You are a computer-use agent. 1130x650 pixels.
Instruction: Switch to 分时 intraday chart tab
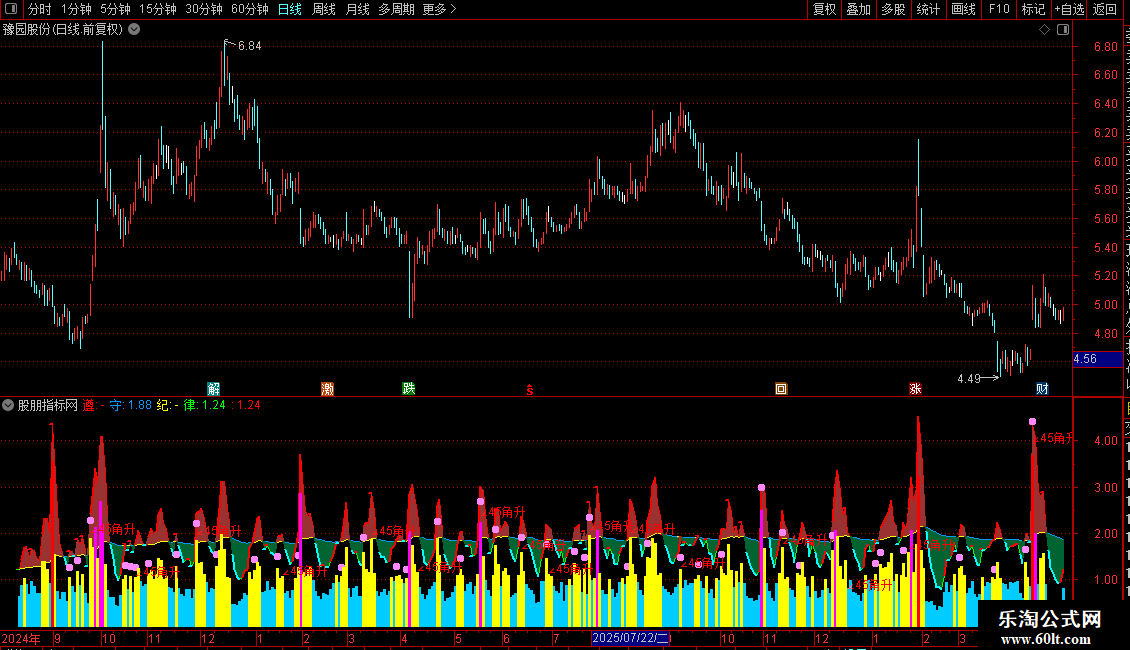tap(40, 9)
